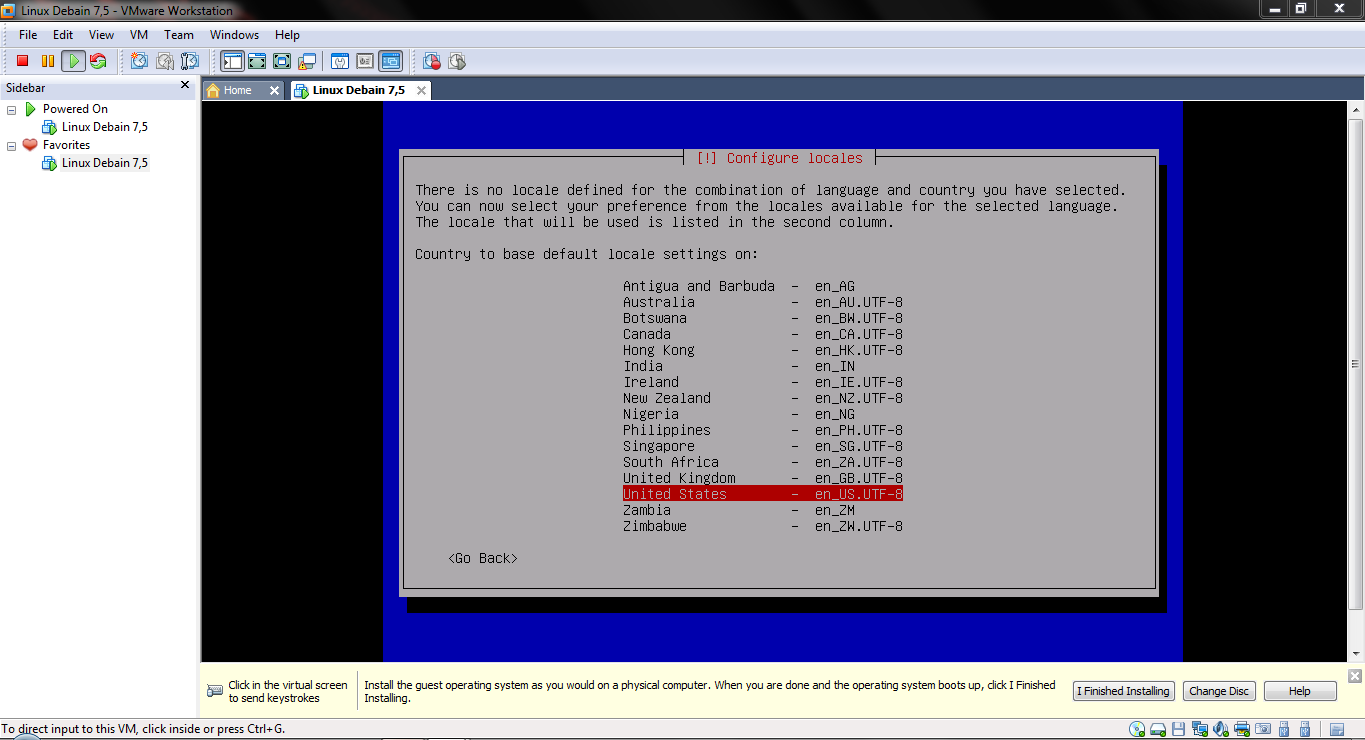Collapse the Powered On tree group
Viewport: 1365px width, 740px height.
[x=12, y=109]
